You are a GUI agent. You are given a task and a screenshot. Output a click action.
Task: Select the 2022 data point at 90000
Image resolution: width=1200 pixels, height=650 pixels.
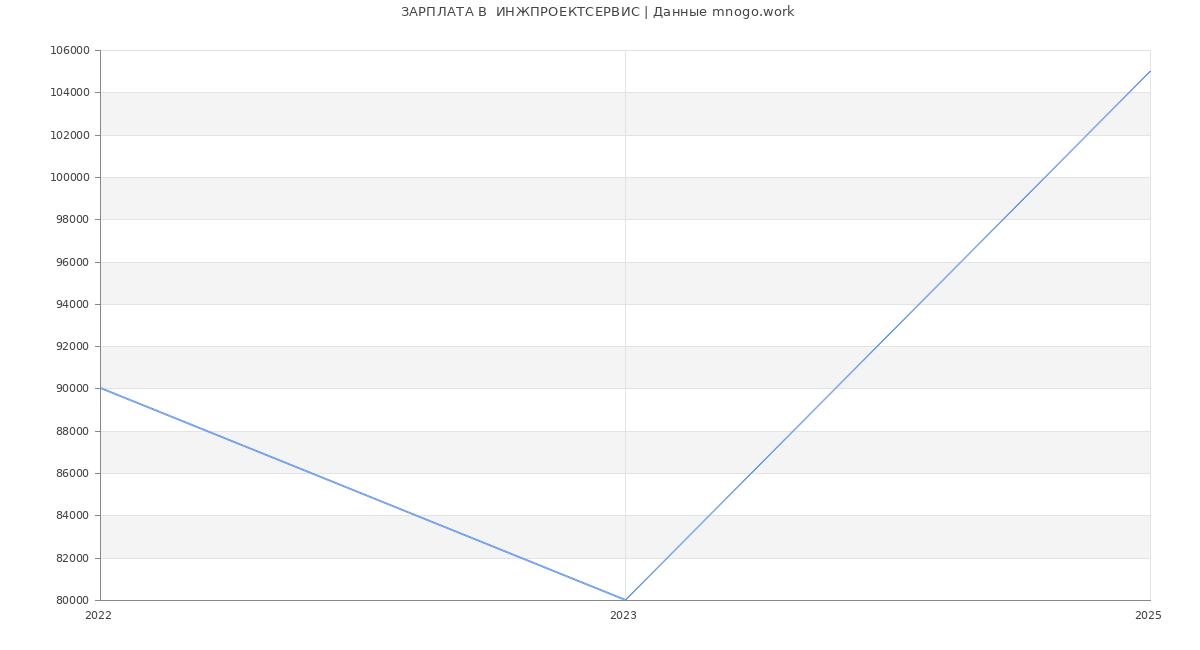101,388
